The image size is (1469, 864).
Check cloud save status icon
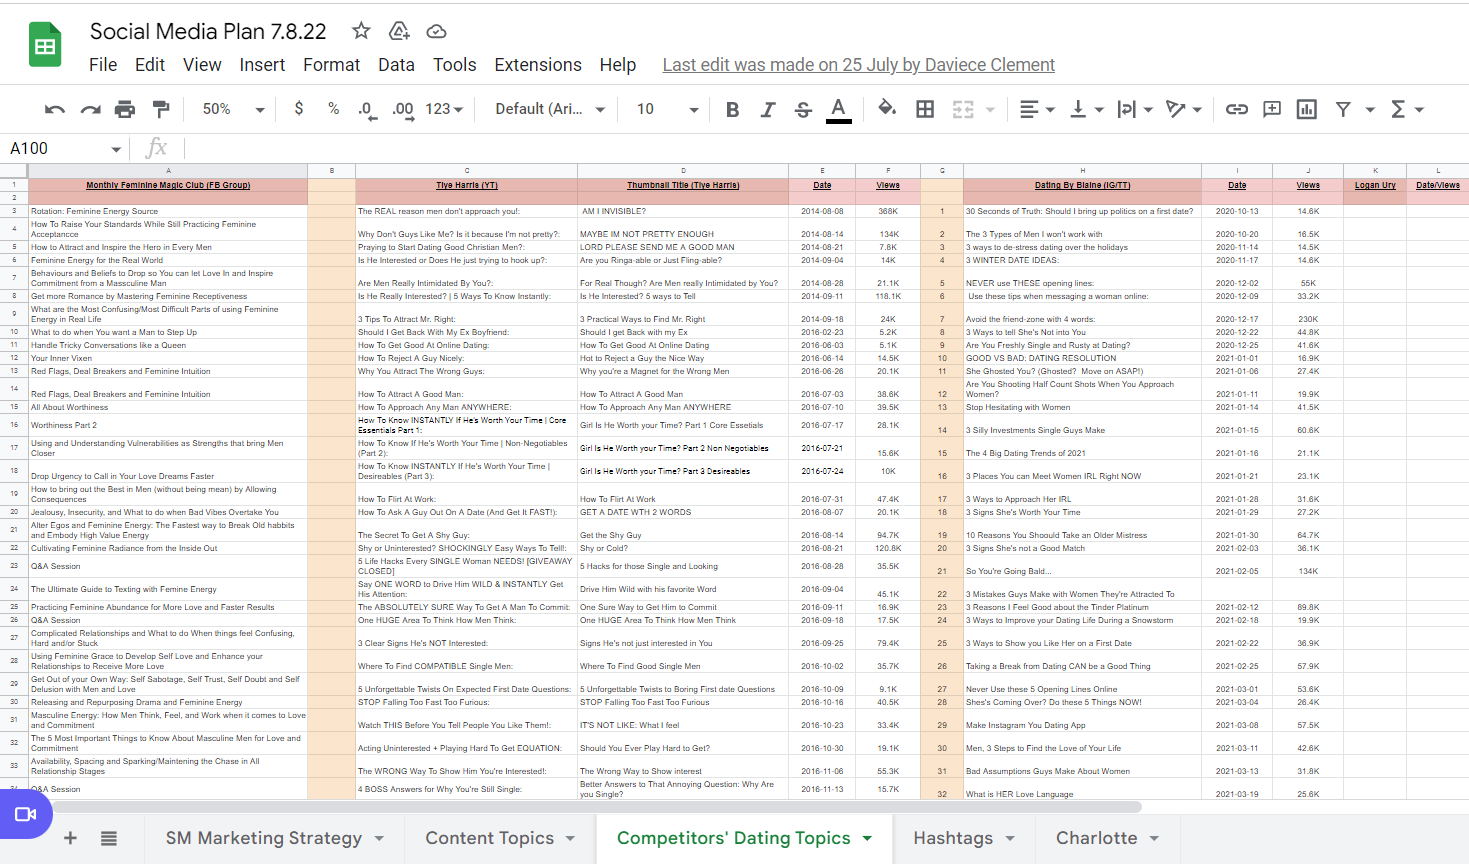(436, 31)
